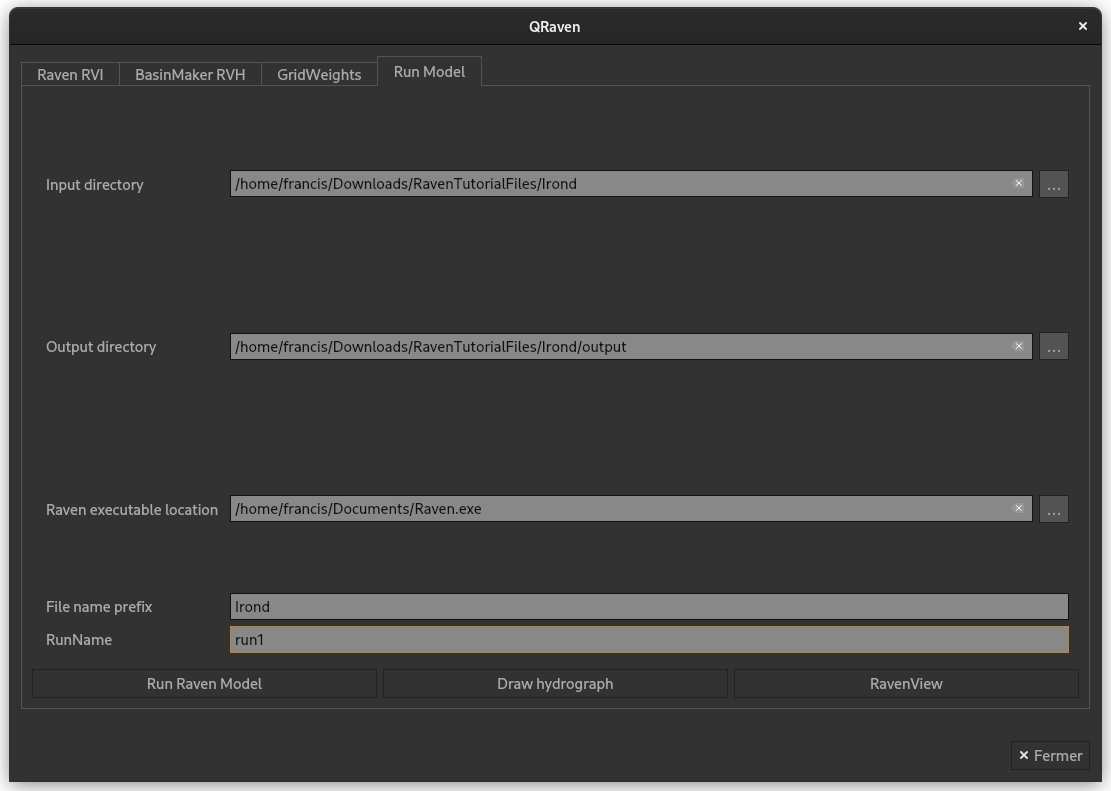Browse for a new output directory

pyautogui.click(x=1054, y=347)
